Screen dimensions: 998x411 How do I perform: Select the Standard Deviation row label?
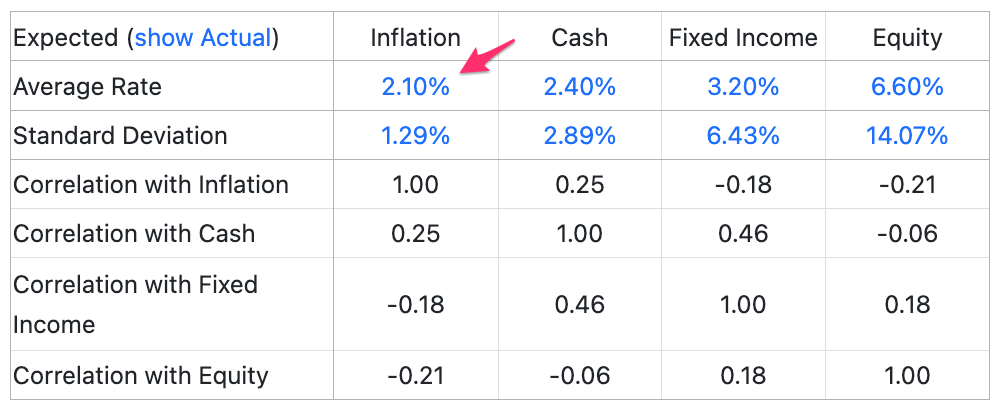[120, 136]
